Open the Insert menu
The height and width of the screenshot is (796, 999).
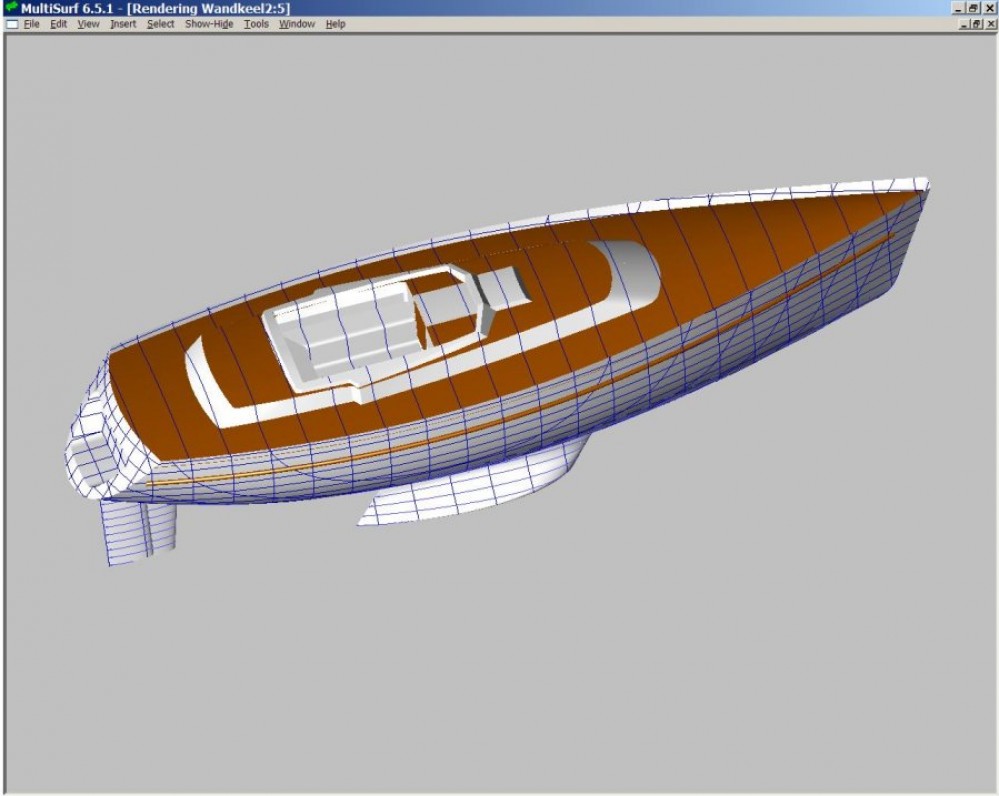(x=123, y=24)
